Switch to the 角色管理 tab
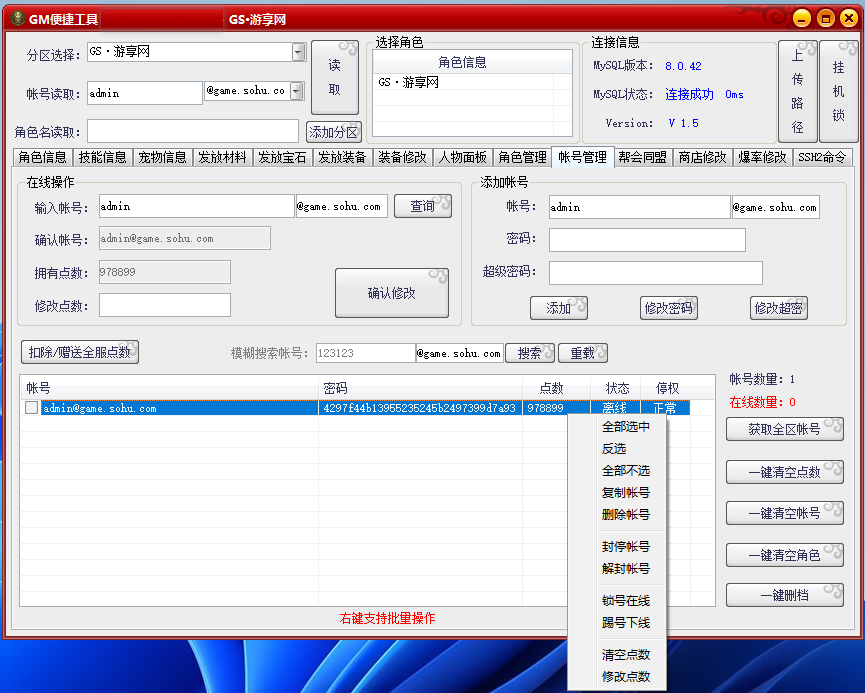Screen dimensions: 865x693 click(522, 157)
